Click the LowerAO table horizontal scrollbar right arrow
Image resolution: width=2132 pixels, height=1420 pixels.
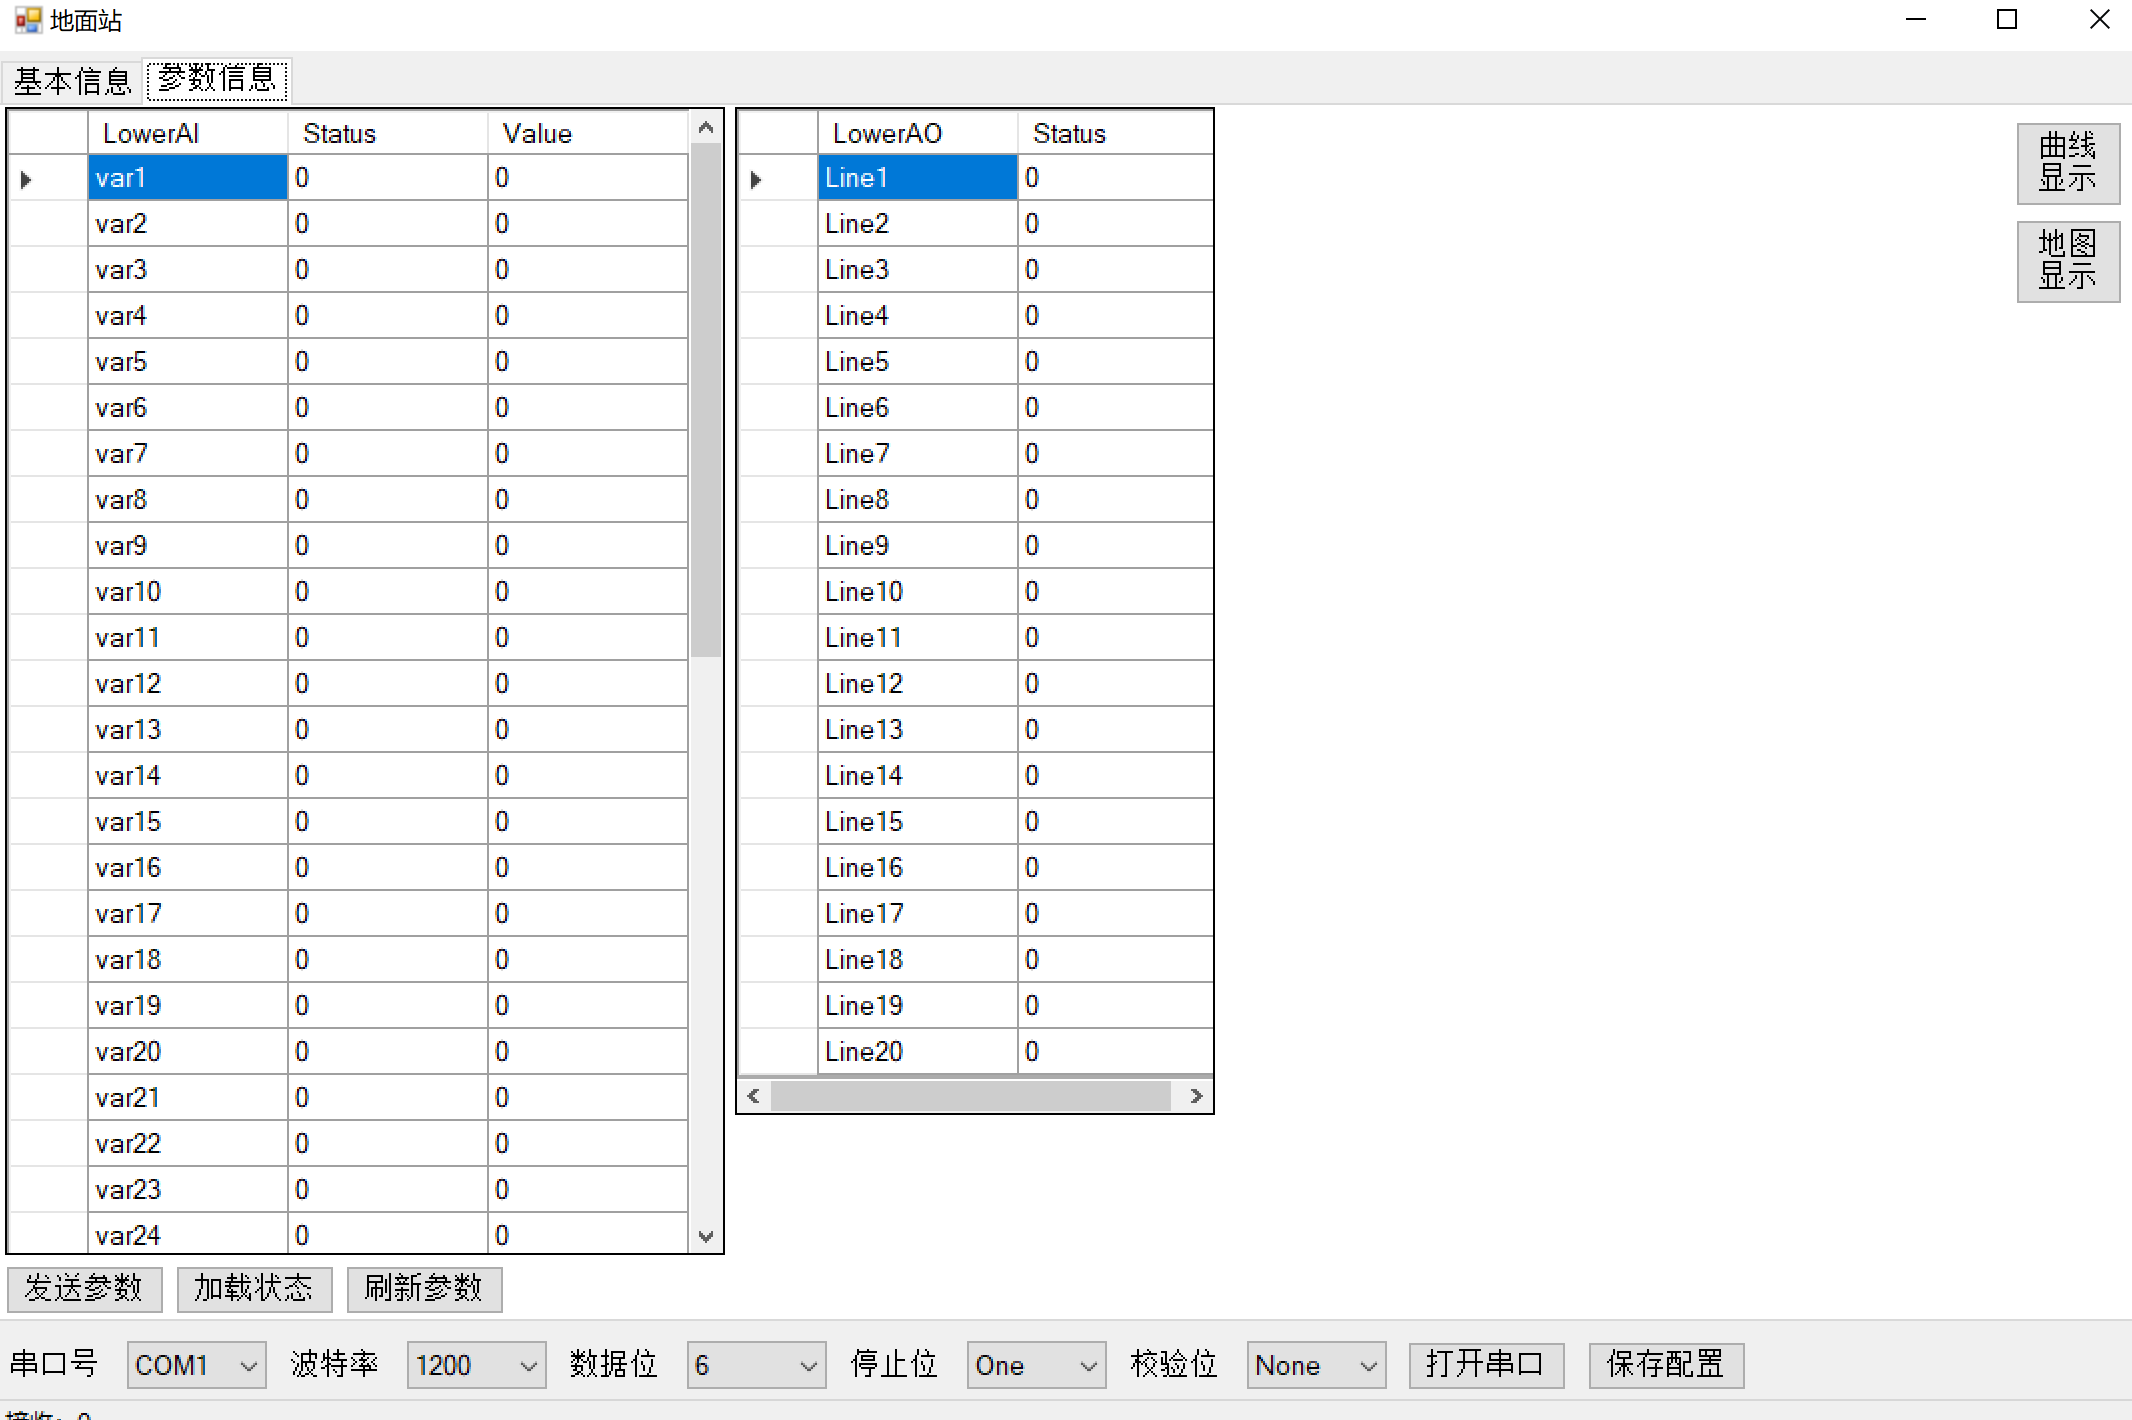point(1196,1096)
